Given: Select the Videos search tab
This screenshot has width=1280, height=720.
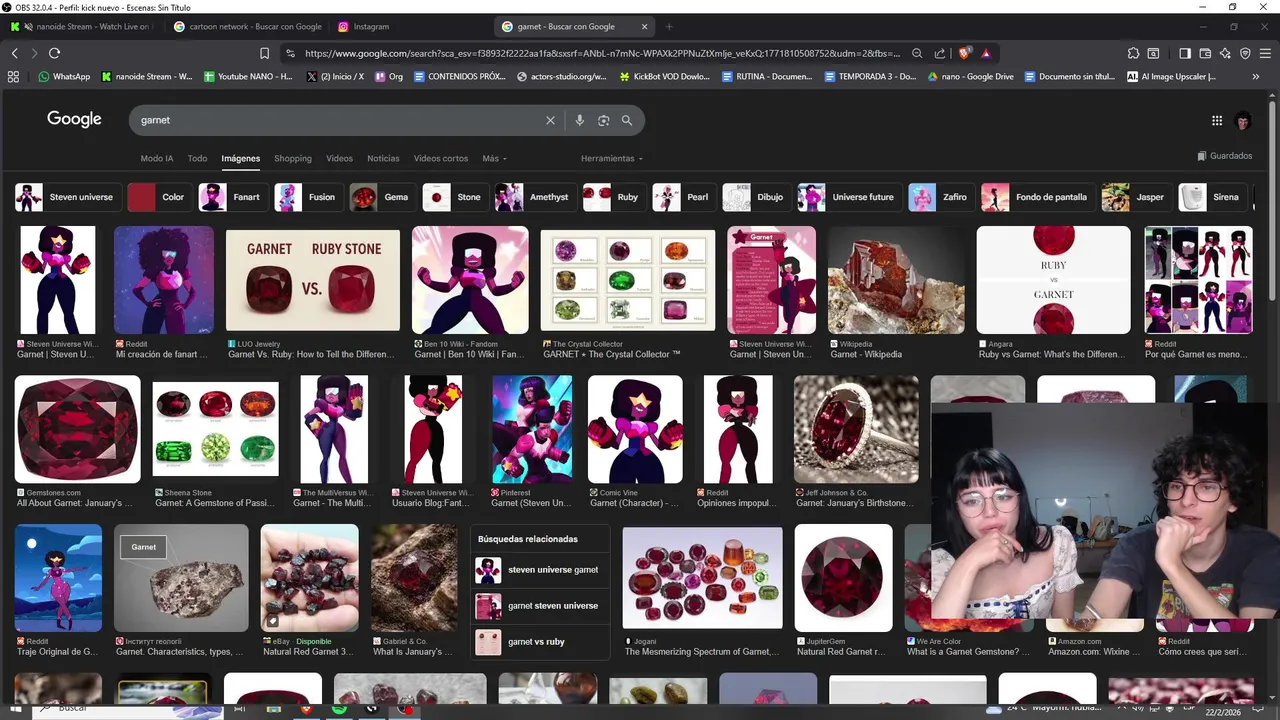Looking at the screenshot, I should point(339,158).
